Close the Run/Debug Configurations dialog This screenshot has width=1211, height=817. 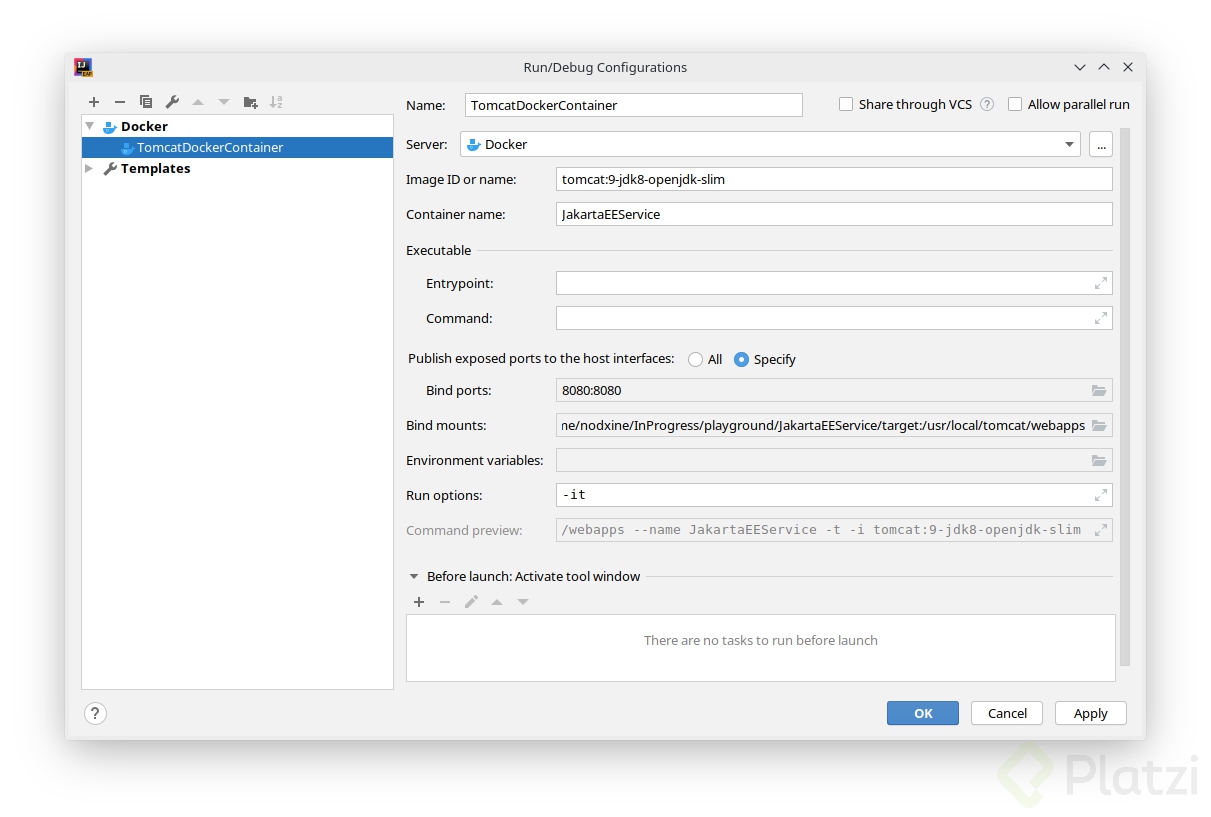1128,67
